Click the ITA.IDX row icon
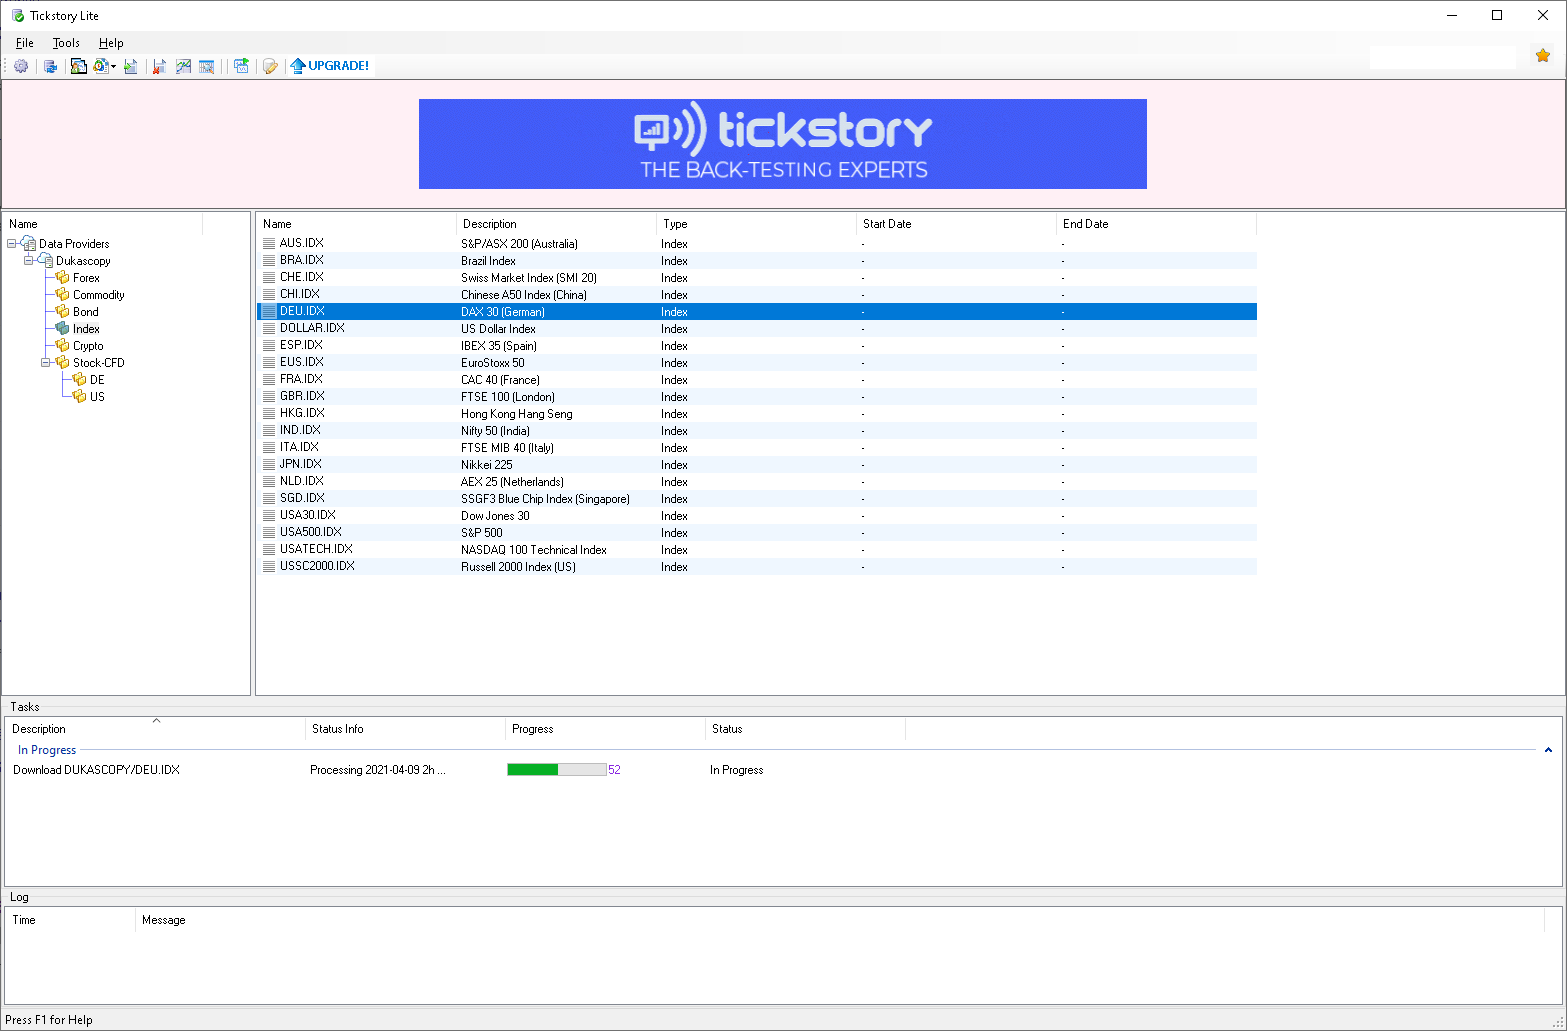This screenshot has height=1031, width=1567. pyautogui.click(x=269, y=448)
